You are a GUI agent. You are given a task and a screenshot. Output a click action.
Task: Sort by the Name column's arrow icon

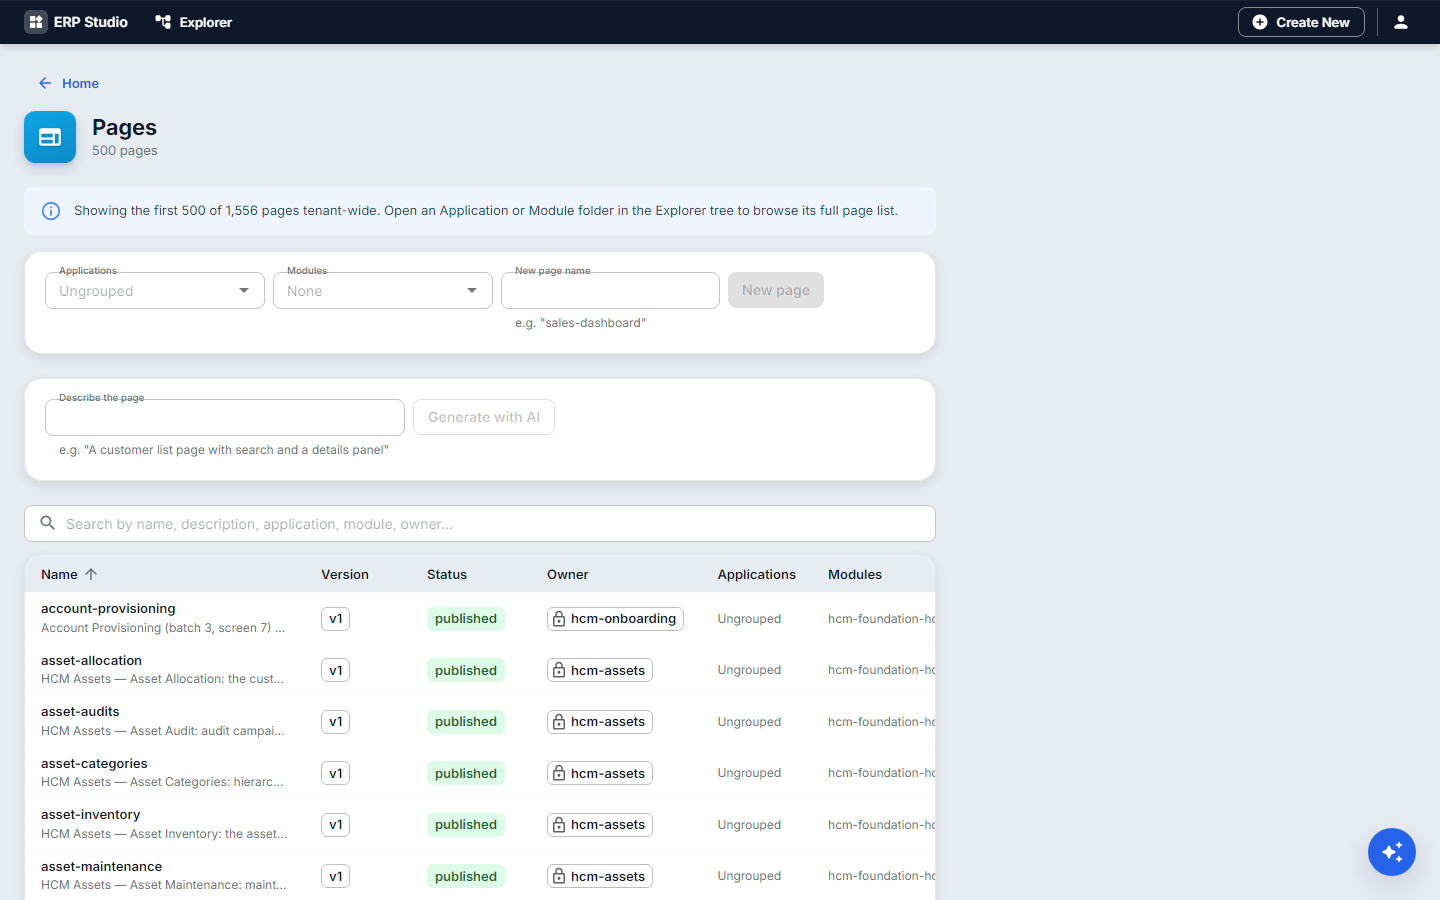pos(91,574)
